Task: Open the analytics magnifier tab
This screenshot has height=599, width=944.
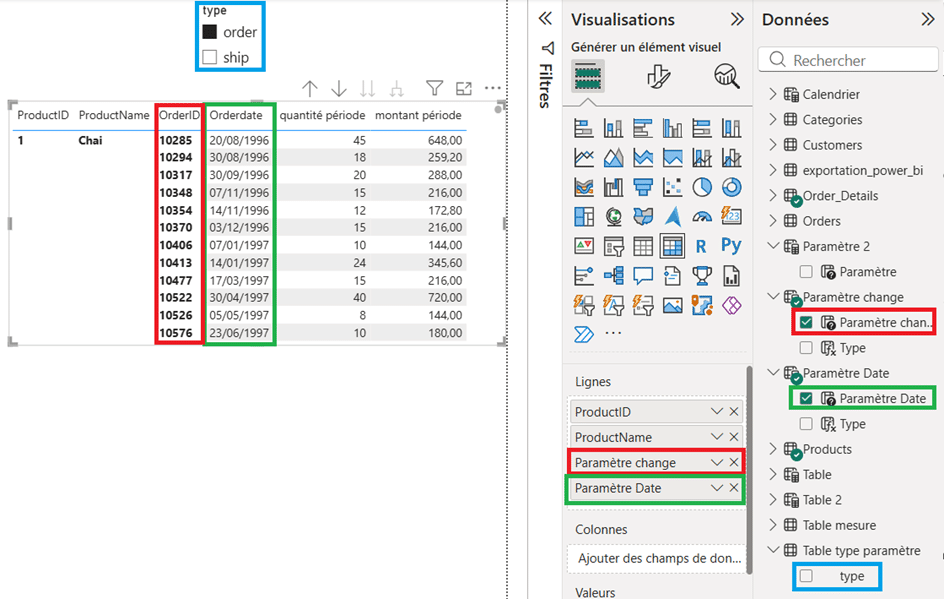Action: (726, 76)
